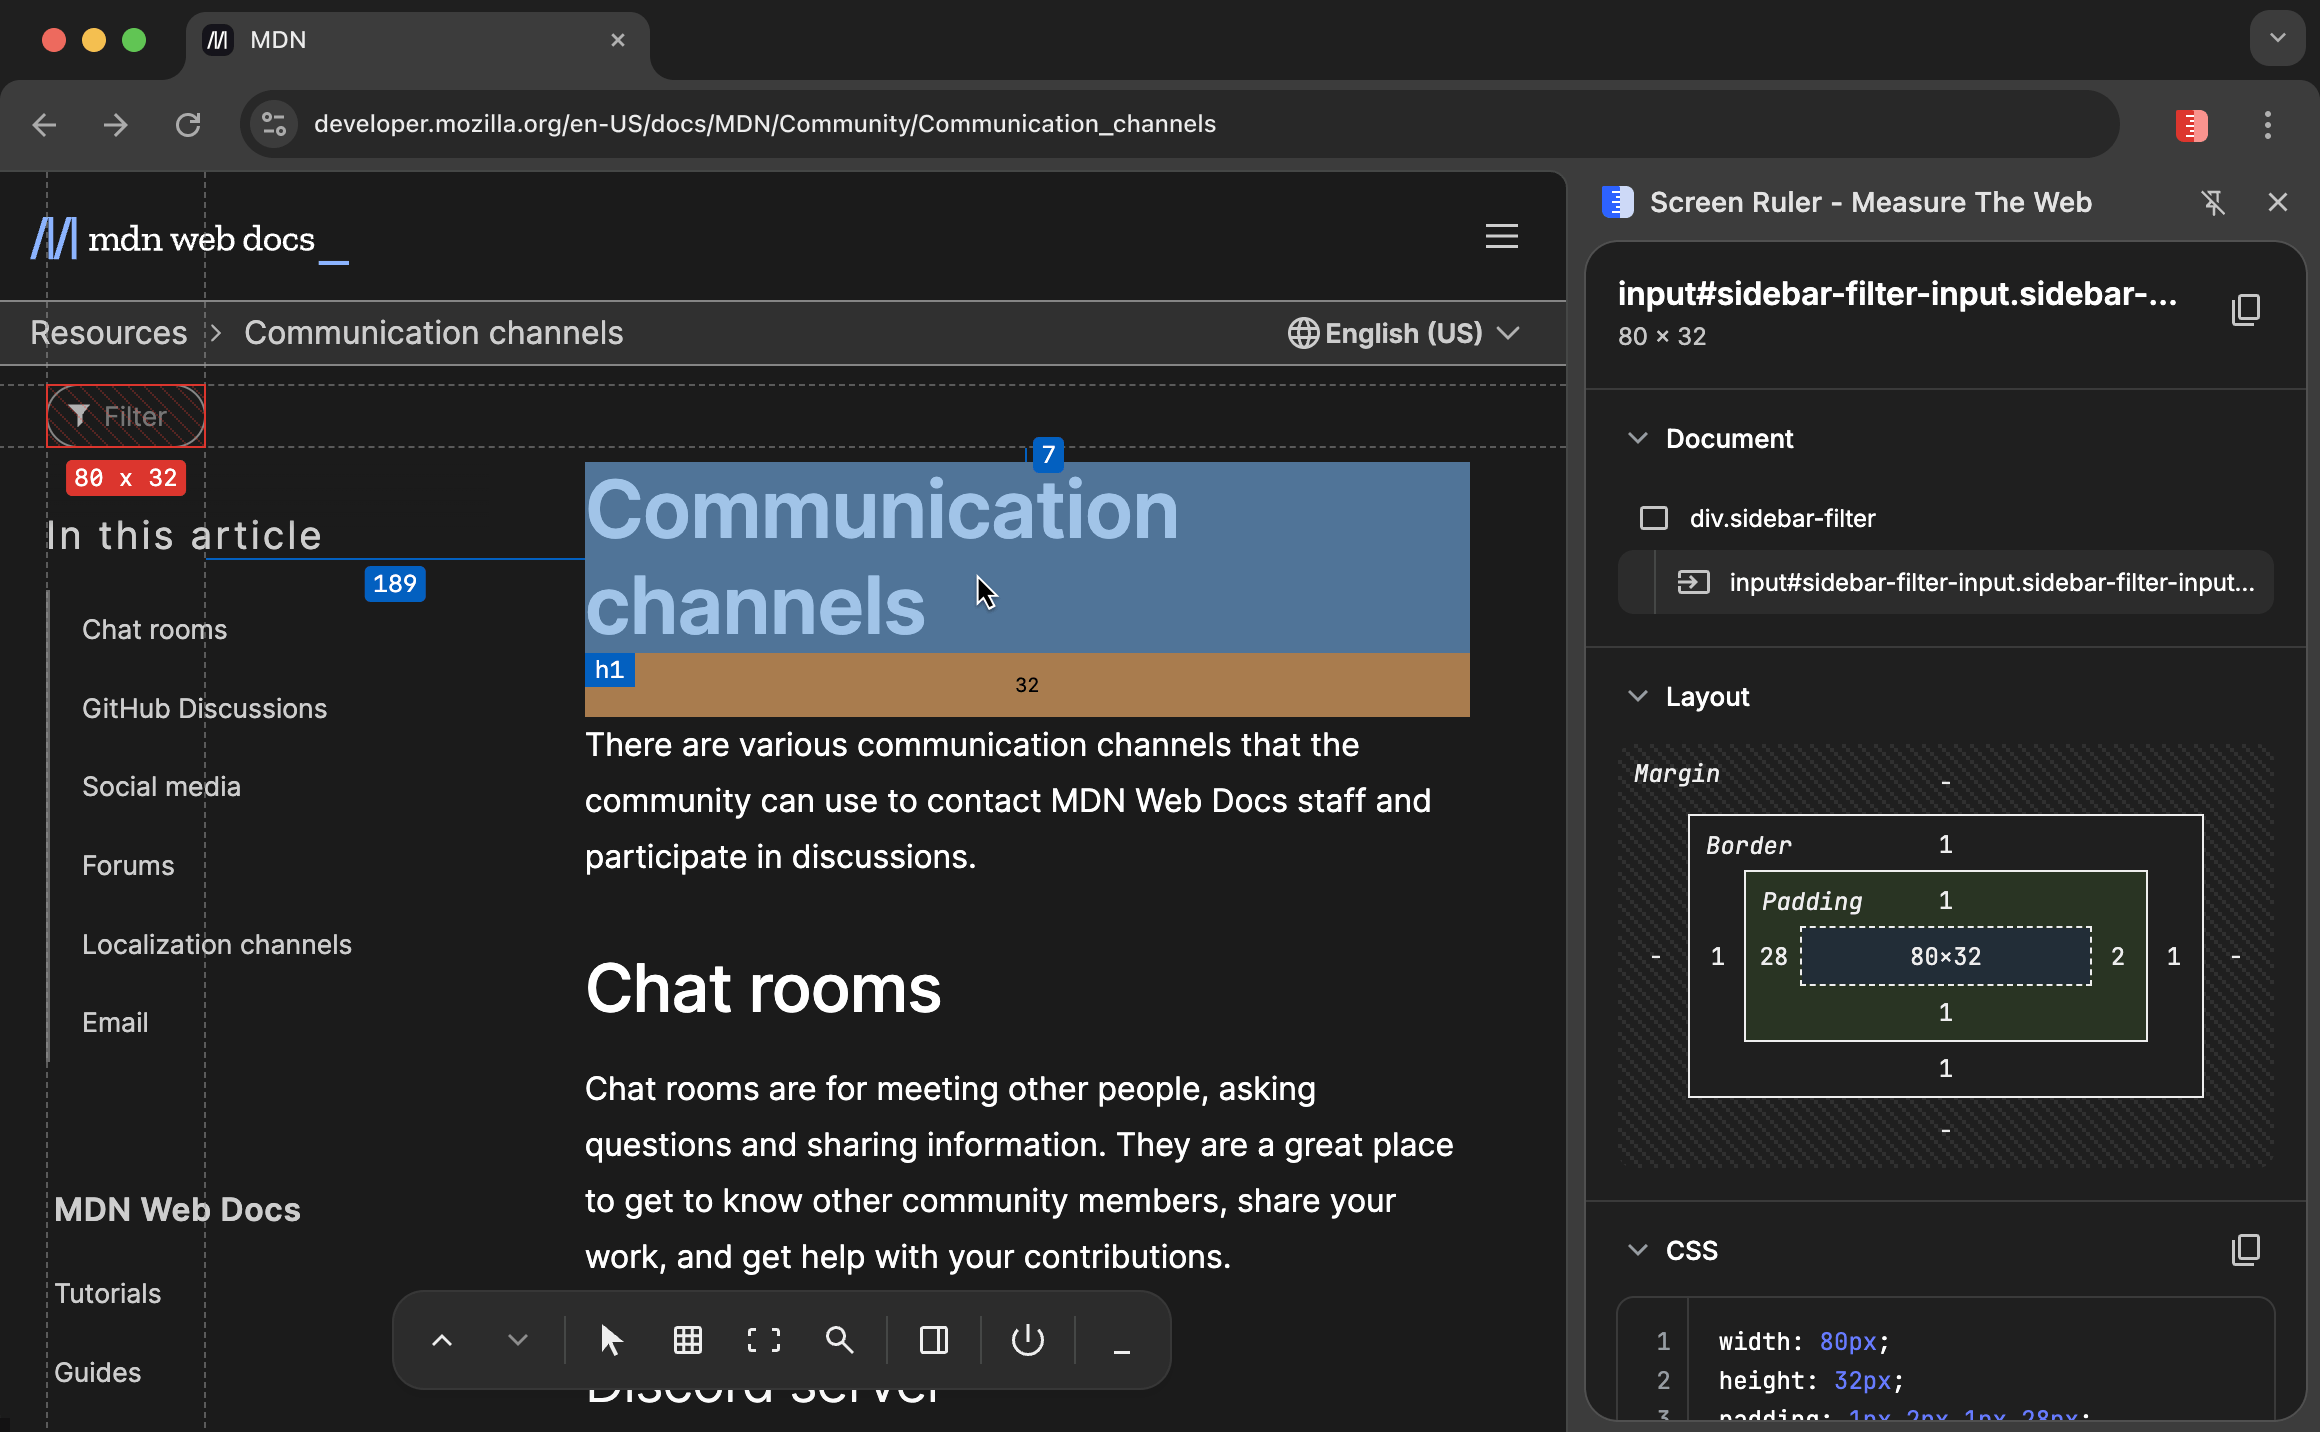Click the Chat rooms heading
This screenshot has width=2320, height=1432.
tap(763, 989)
